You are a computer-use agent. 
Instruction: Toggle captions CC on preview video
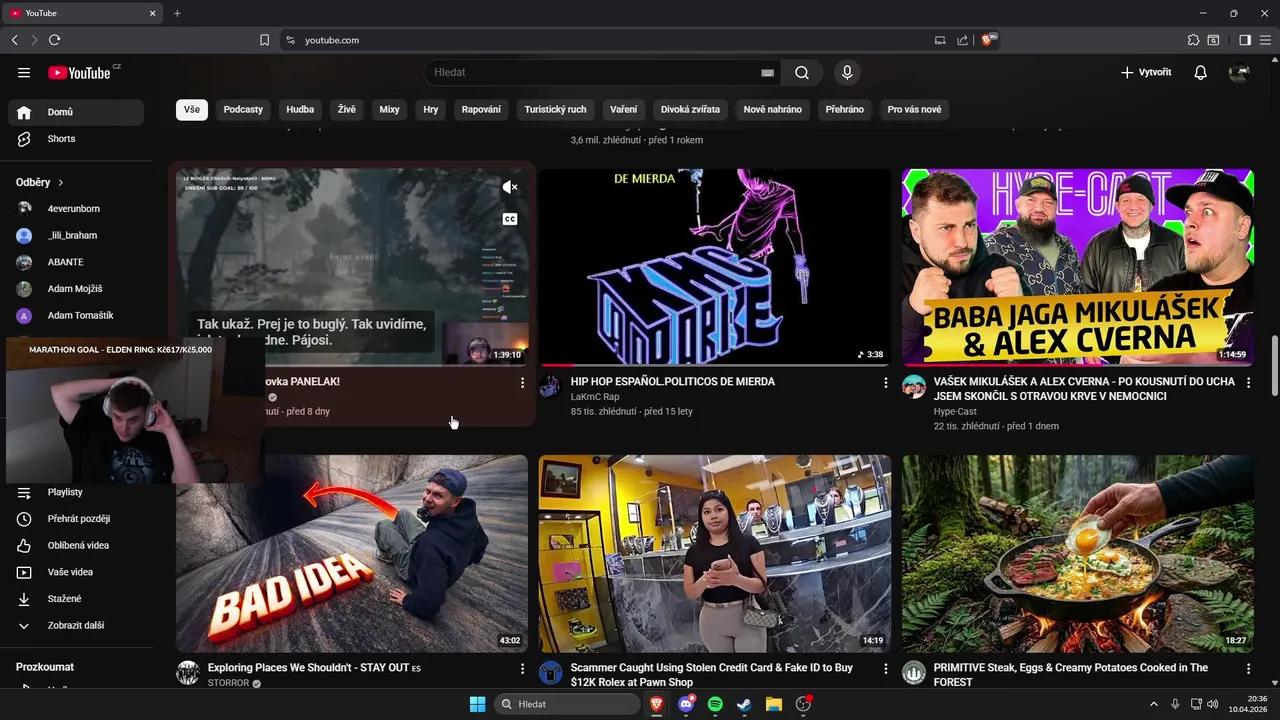pyautogui.click(x=509, y=219)
